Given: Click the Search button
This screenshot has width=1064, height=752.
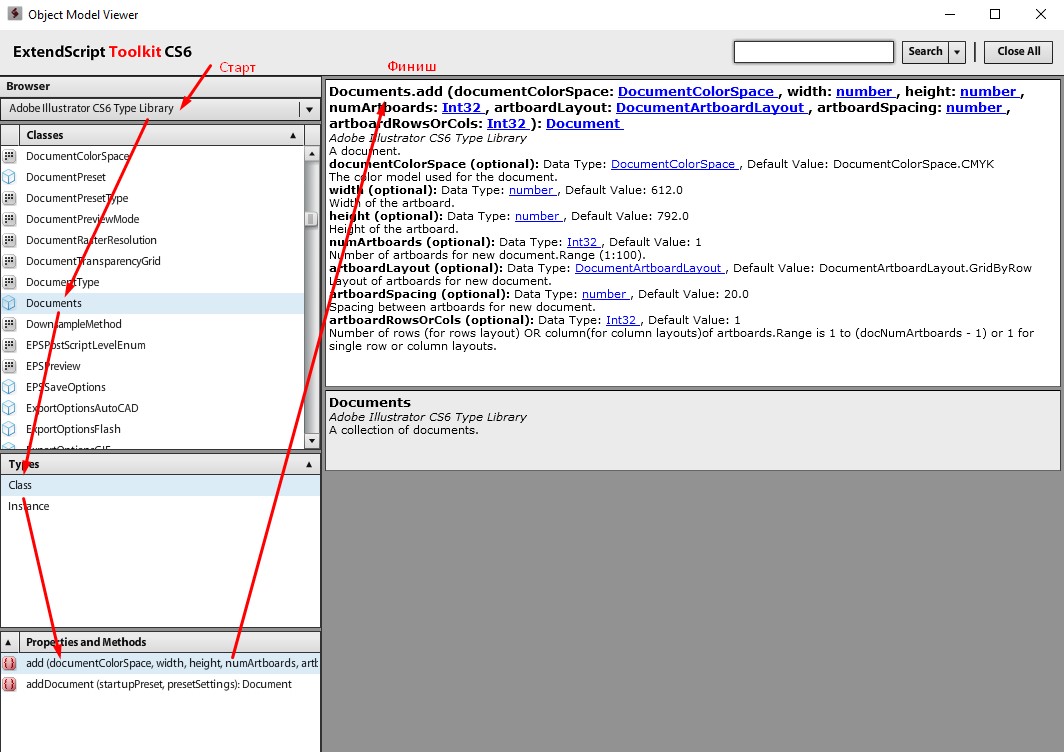Looking at the screenshot, I should [x=925, y=52].
